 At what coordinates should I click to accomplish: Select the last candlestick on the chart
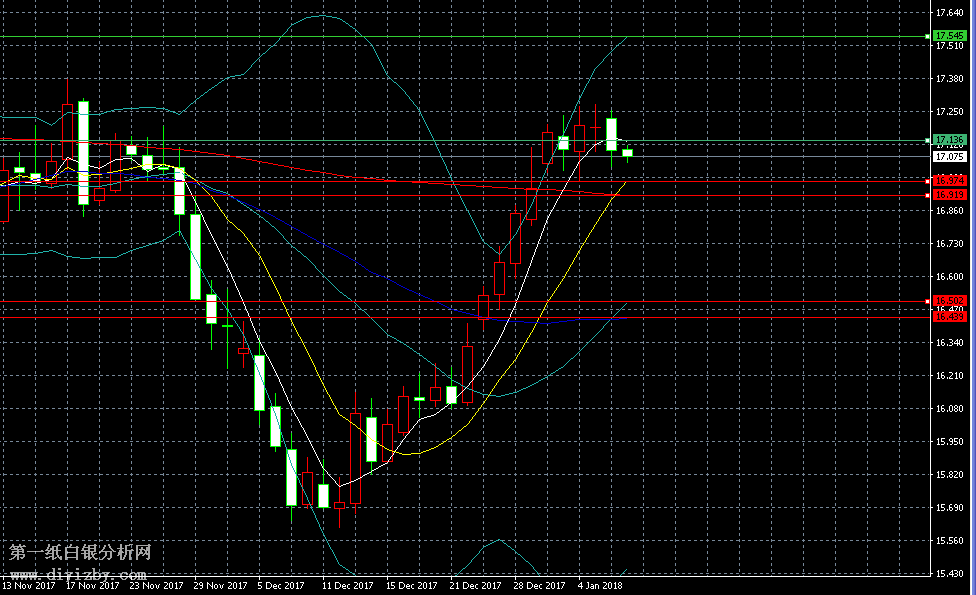coord(628,153)
